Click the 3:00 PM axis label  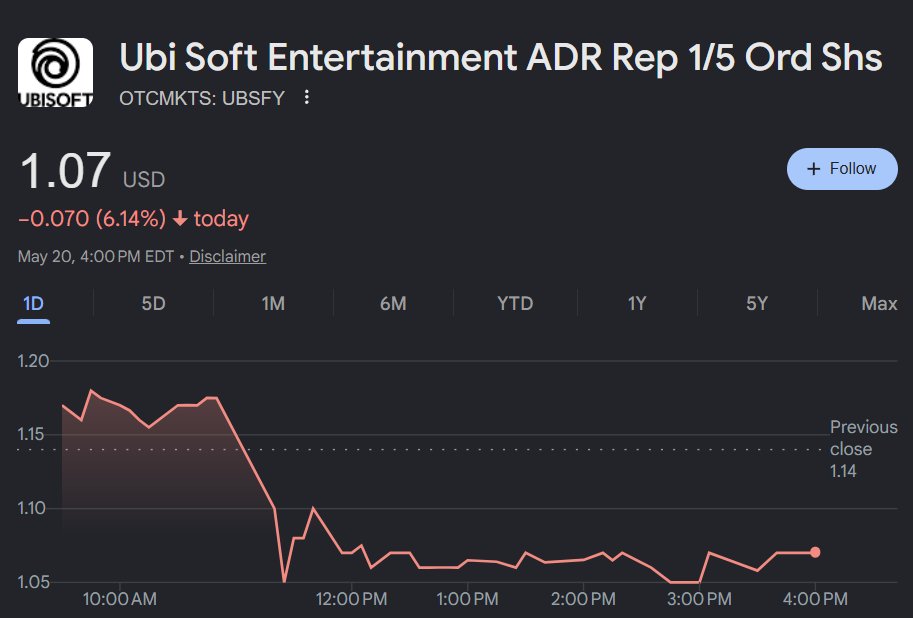(699, 599)
